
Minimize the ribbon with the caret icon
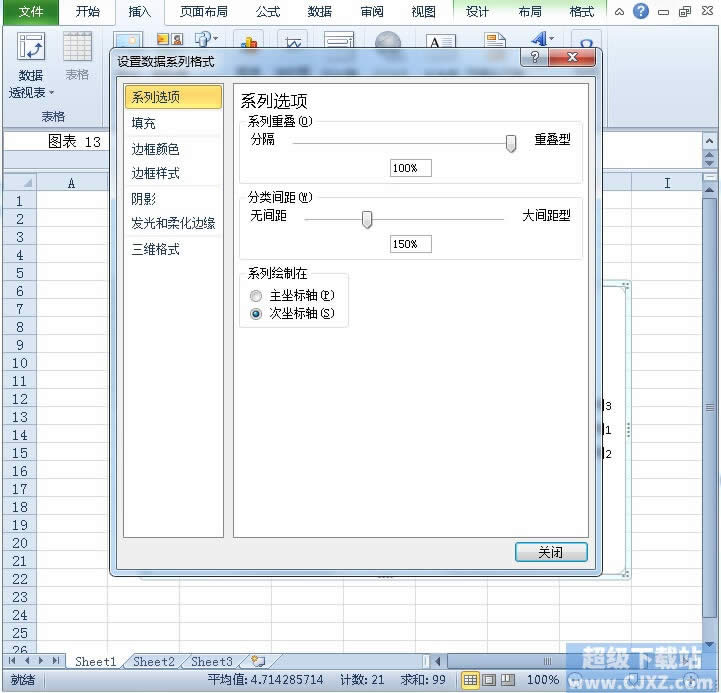coord(620,11)
